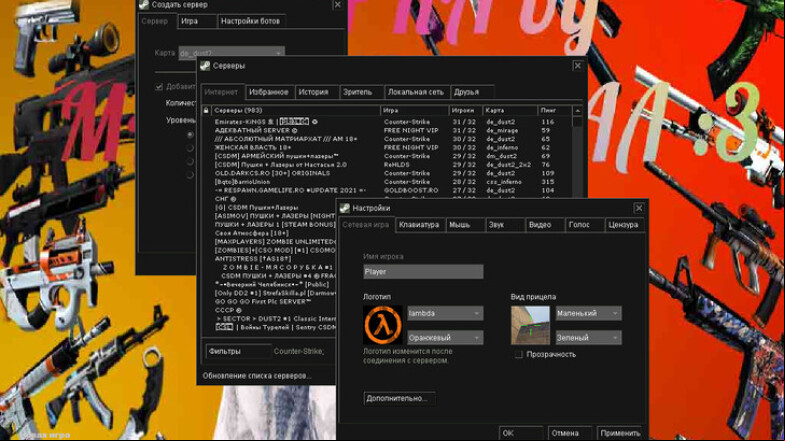Switch to Локальная сеть tab

tap(416, 92)
